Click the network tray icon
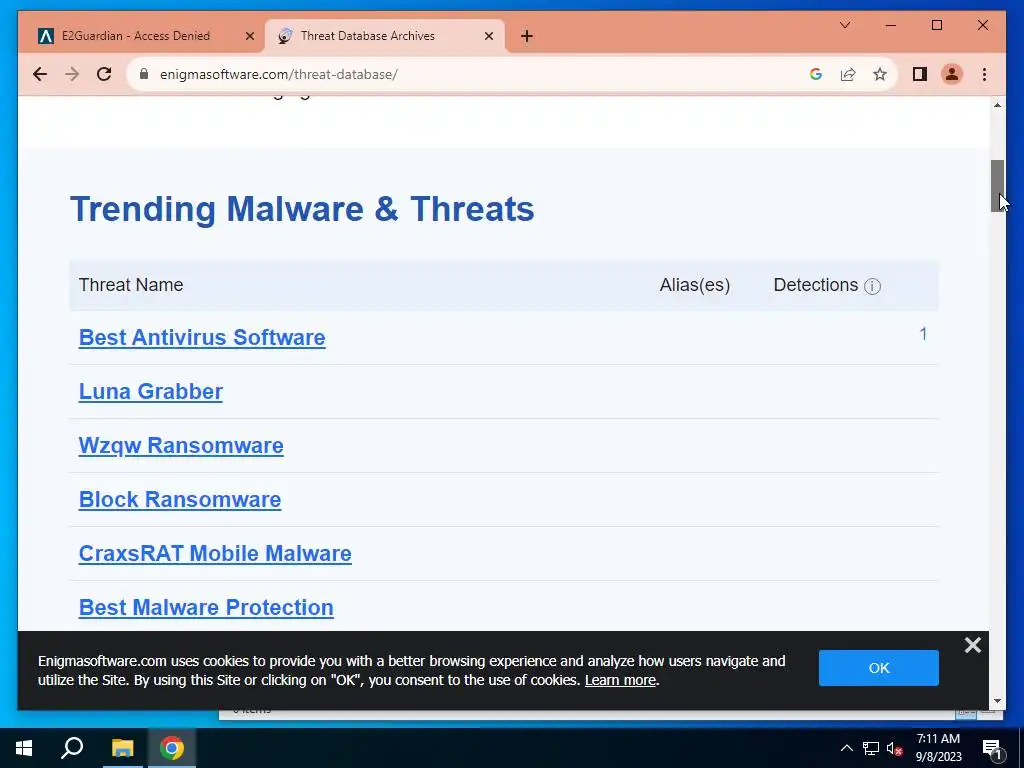 871,748
